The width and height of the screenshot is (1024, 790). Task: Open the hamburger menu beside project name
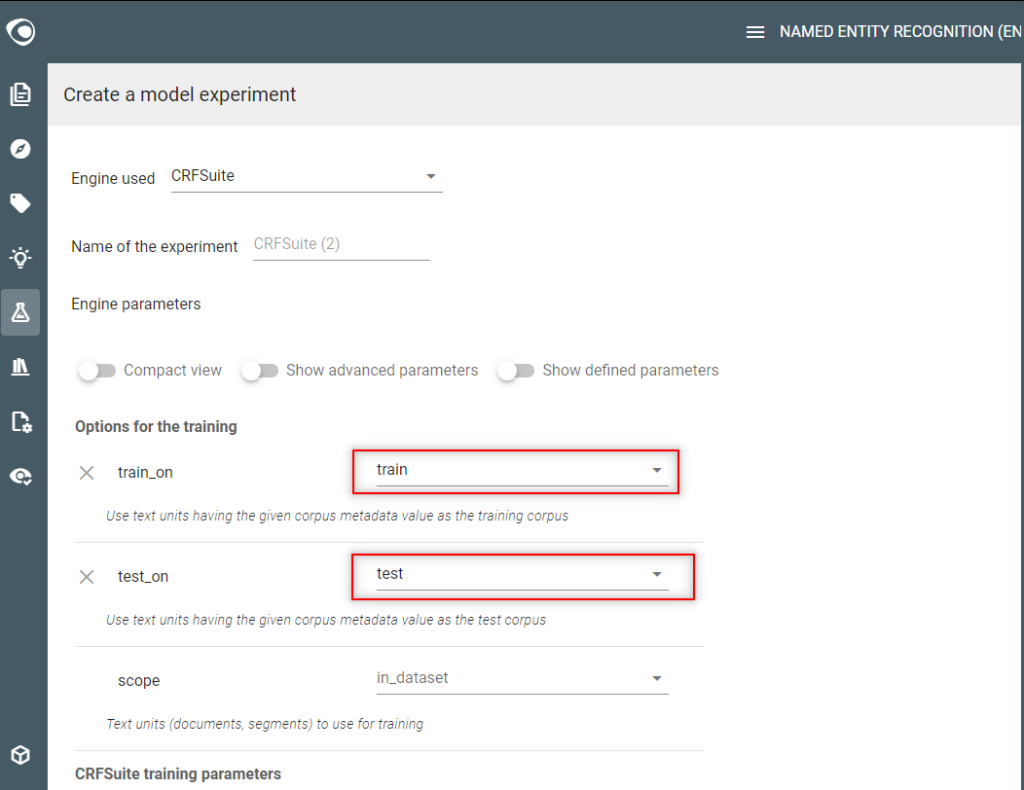(x=755, y=32)
